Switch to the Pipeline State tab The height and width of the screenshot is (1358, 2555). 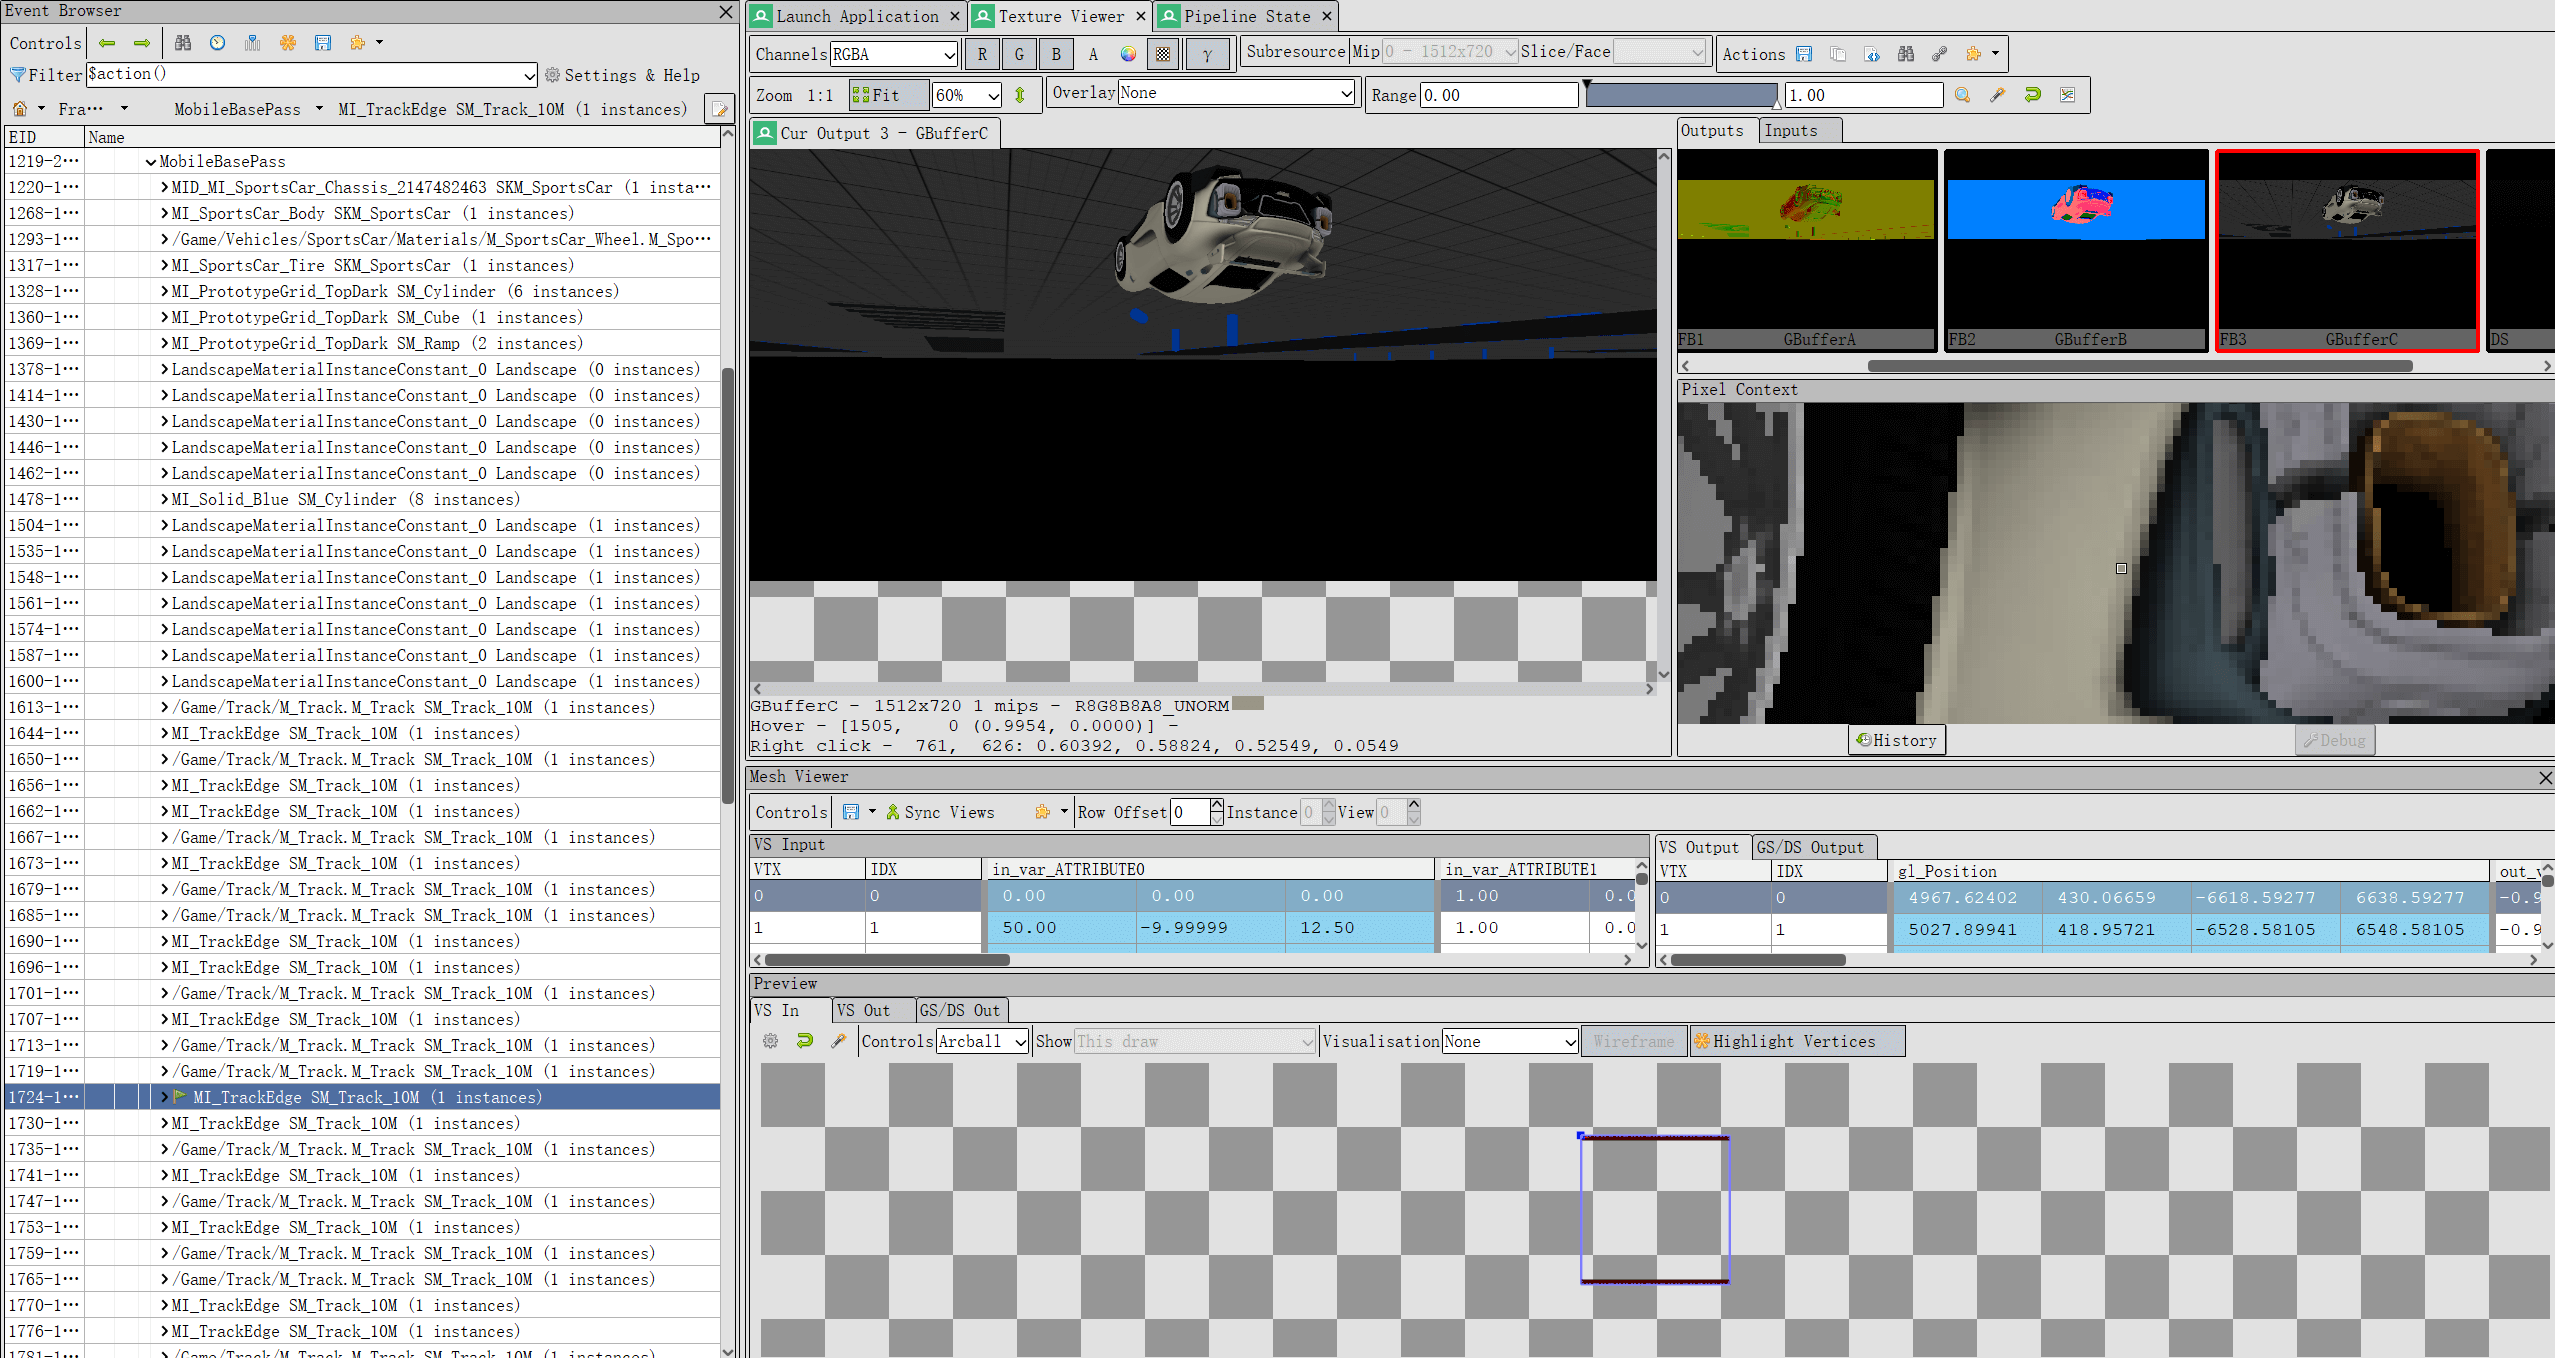click(x=1245, y=16)
